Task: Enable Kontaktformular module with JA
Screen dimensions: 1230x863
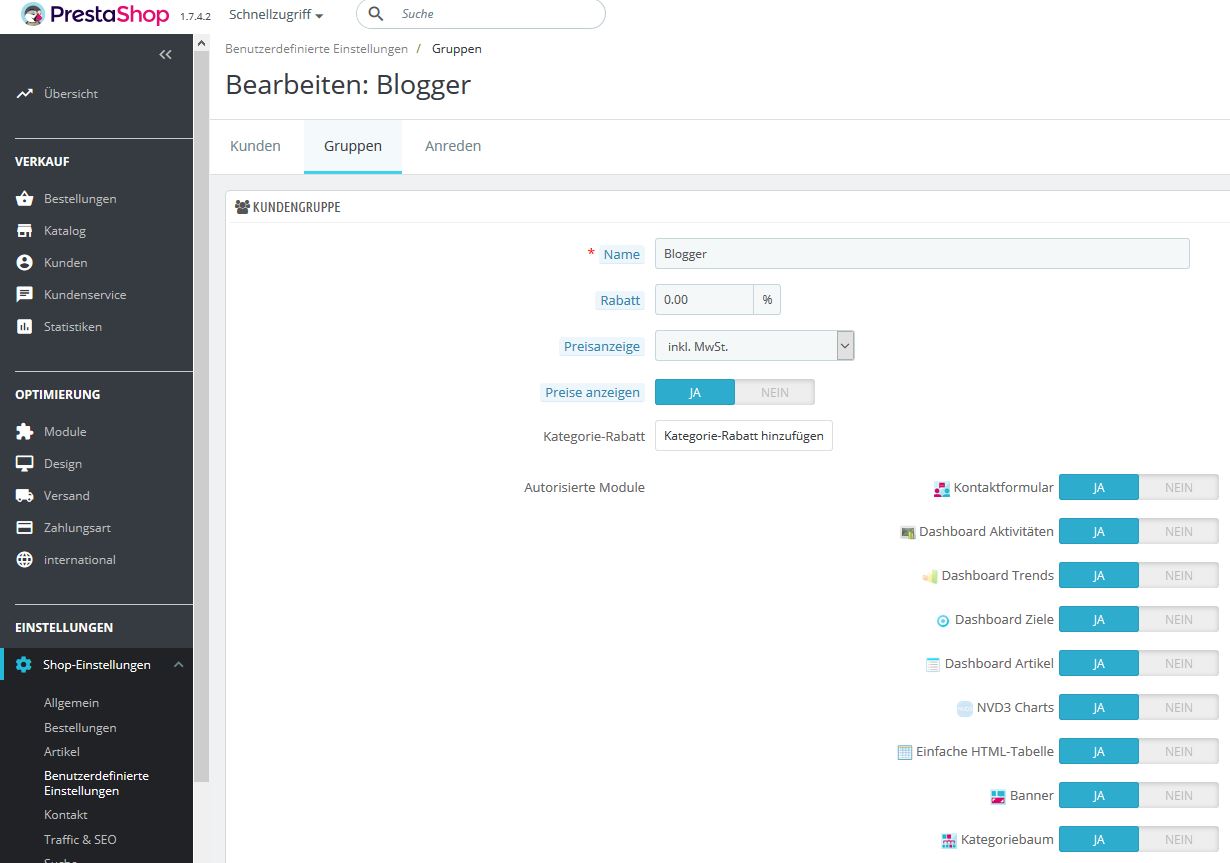Action: click(1099, 487)
